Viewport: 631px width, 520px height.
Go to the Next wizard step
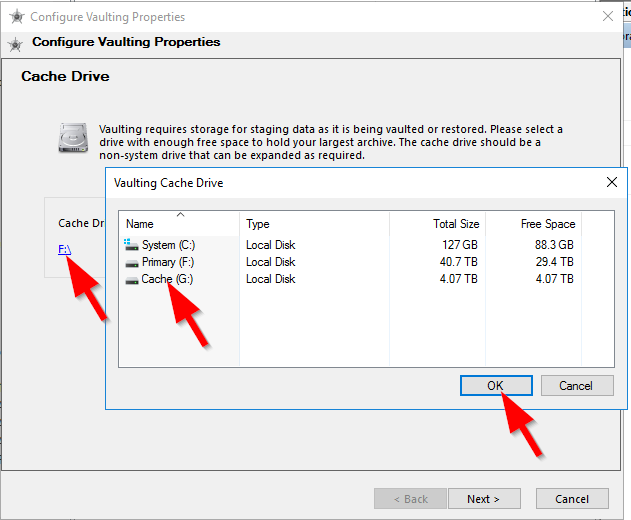[484, 499]
